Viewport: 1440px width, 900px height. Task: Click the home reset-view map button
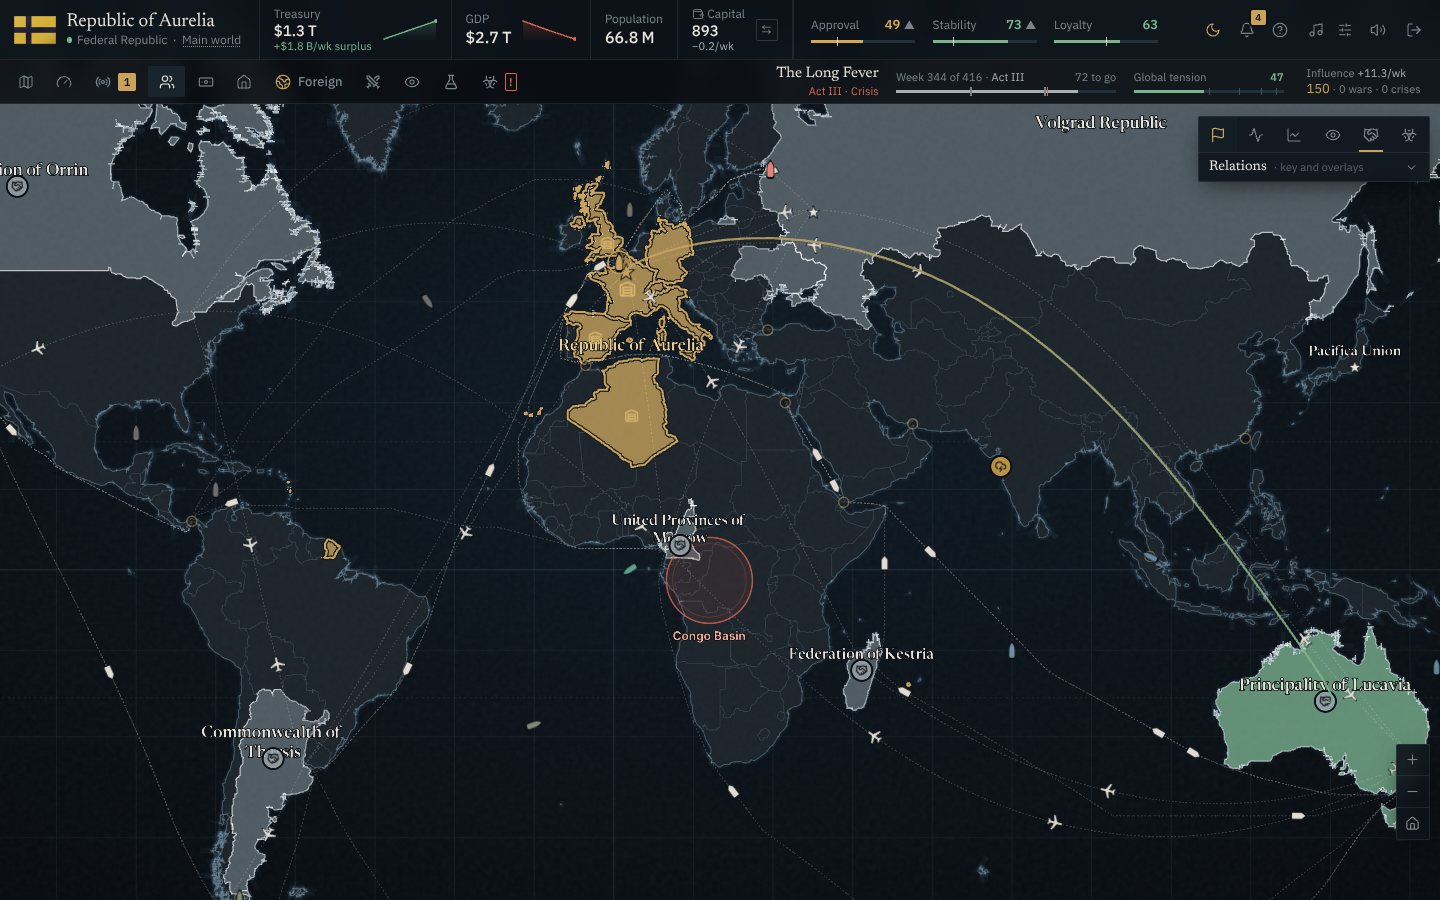[1412, 824]
